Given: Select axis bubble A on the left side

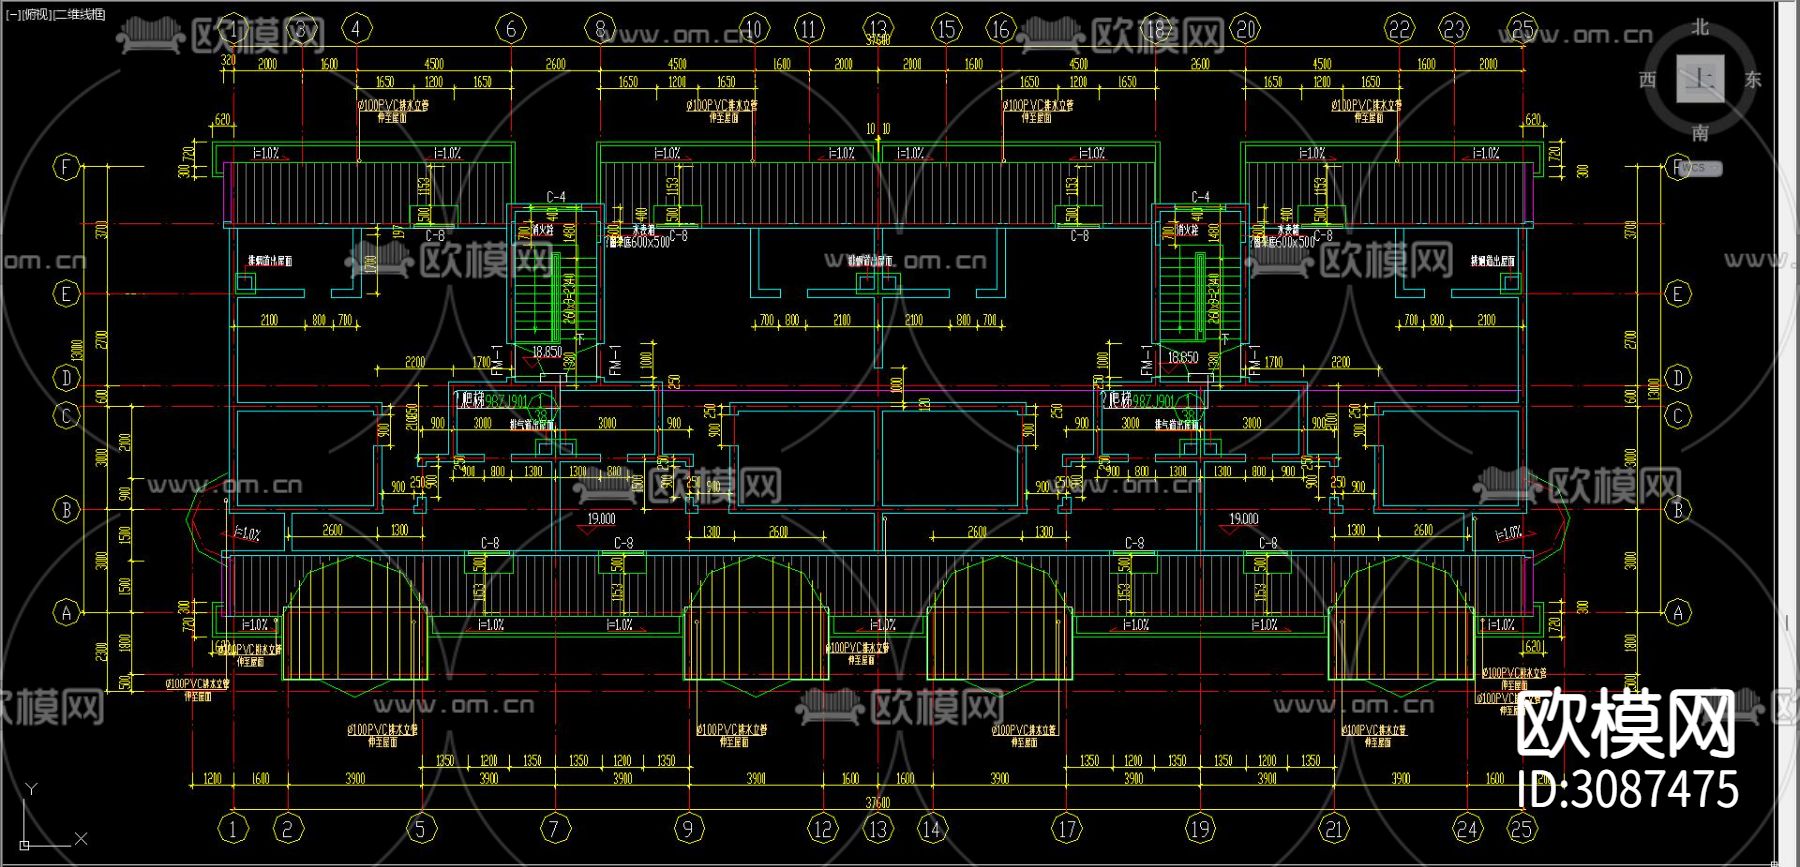Looking at the screenshot, I should (66, 612).
